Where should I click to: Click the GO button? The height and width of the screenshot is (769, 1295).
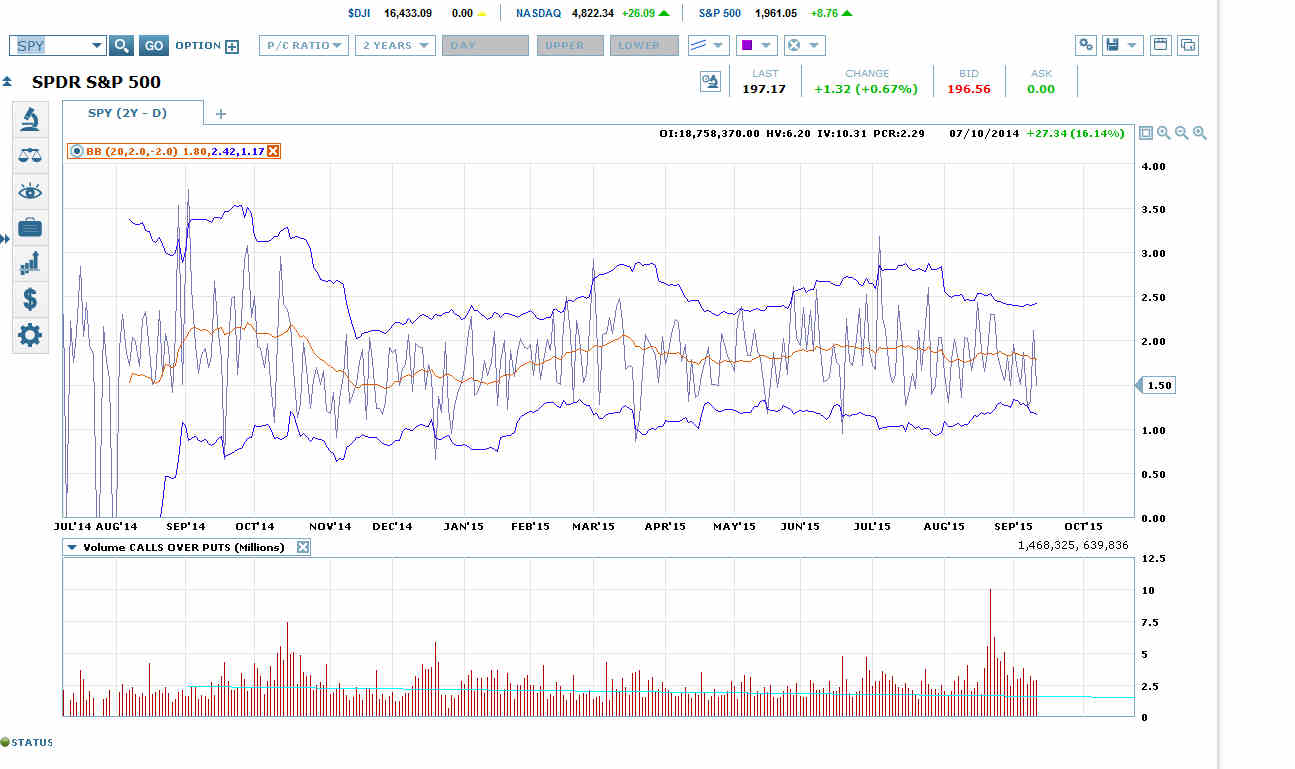[x=153, y=45]
